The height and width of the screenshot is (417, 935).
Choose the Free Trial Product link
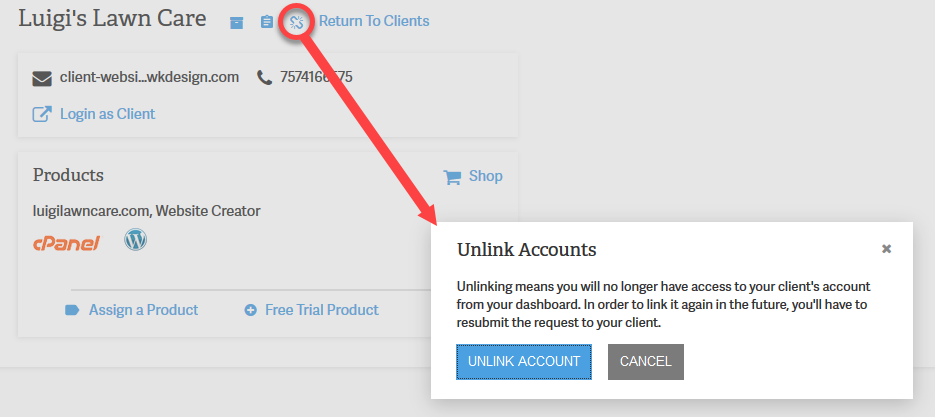click(321, 310)
